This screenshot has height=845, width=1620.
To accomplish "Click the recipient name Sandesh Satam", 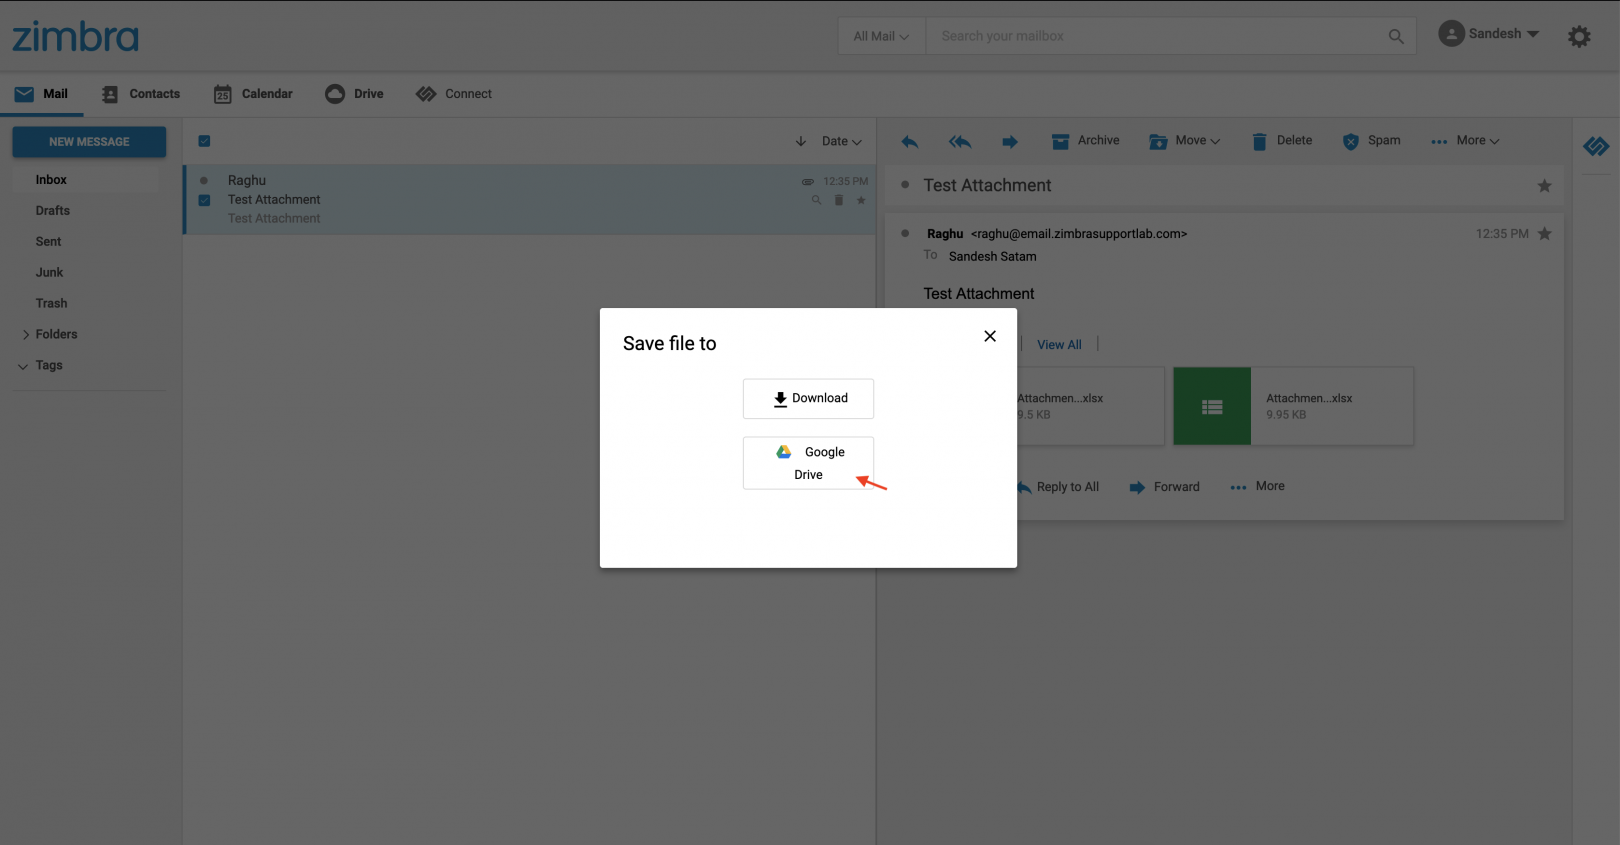I will pyautogui.click(x=992, y=257).
